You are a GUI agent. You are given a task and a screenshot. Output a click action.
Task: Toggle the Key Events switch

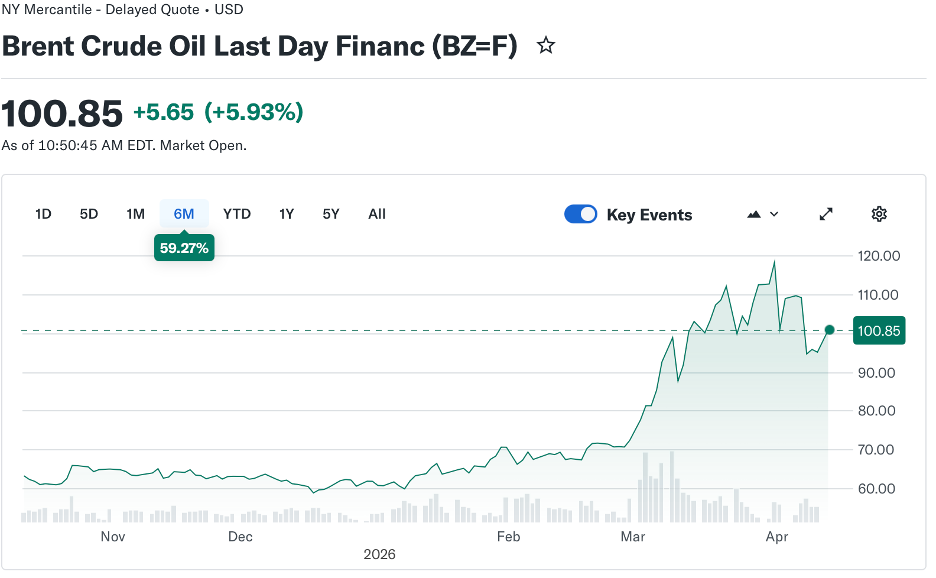coord(581,214)
